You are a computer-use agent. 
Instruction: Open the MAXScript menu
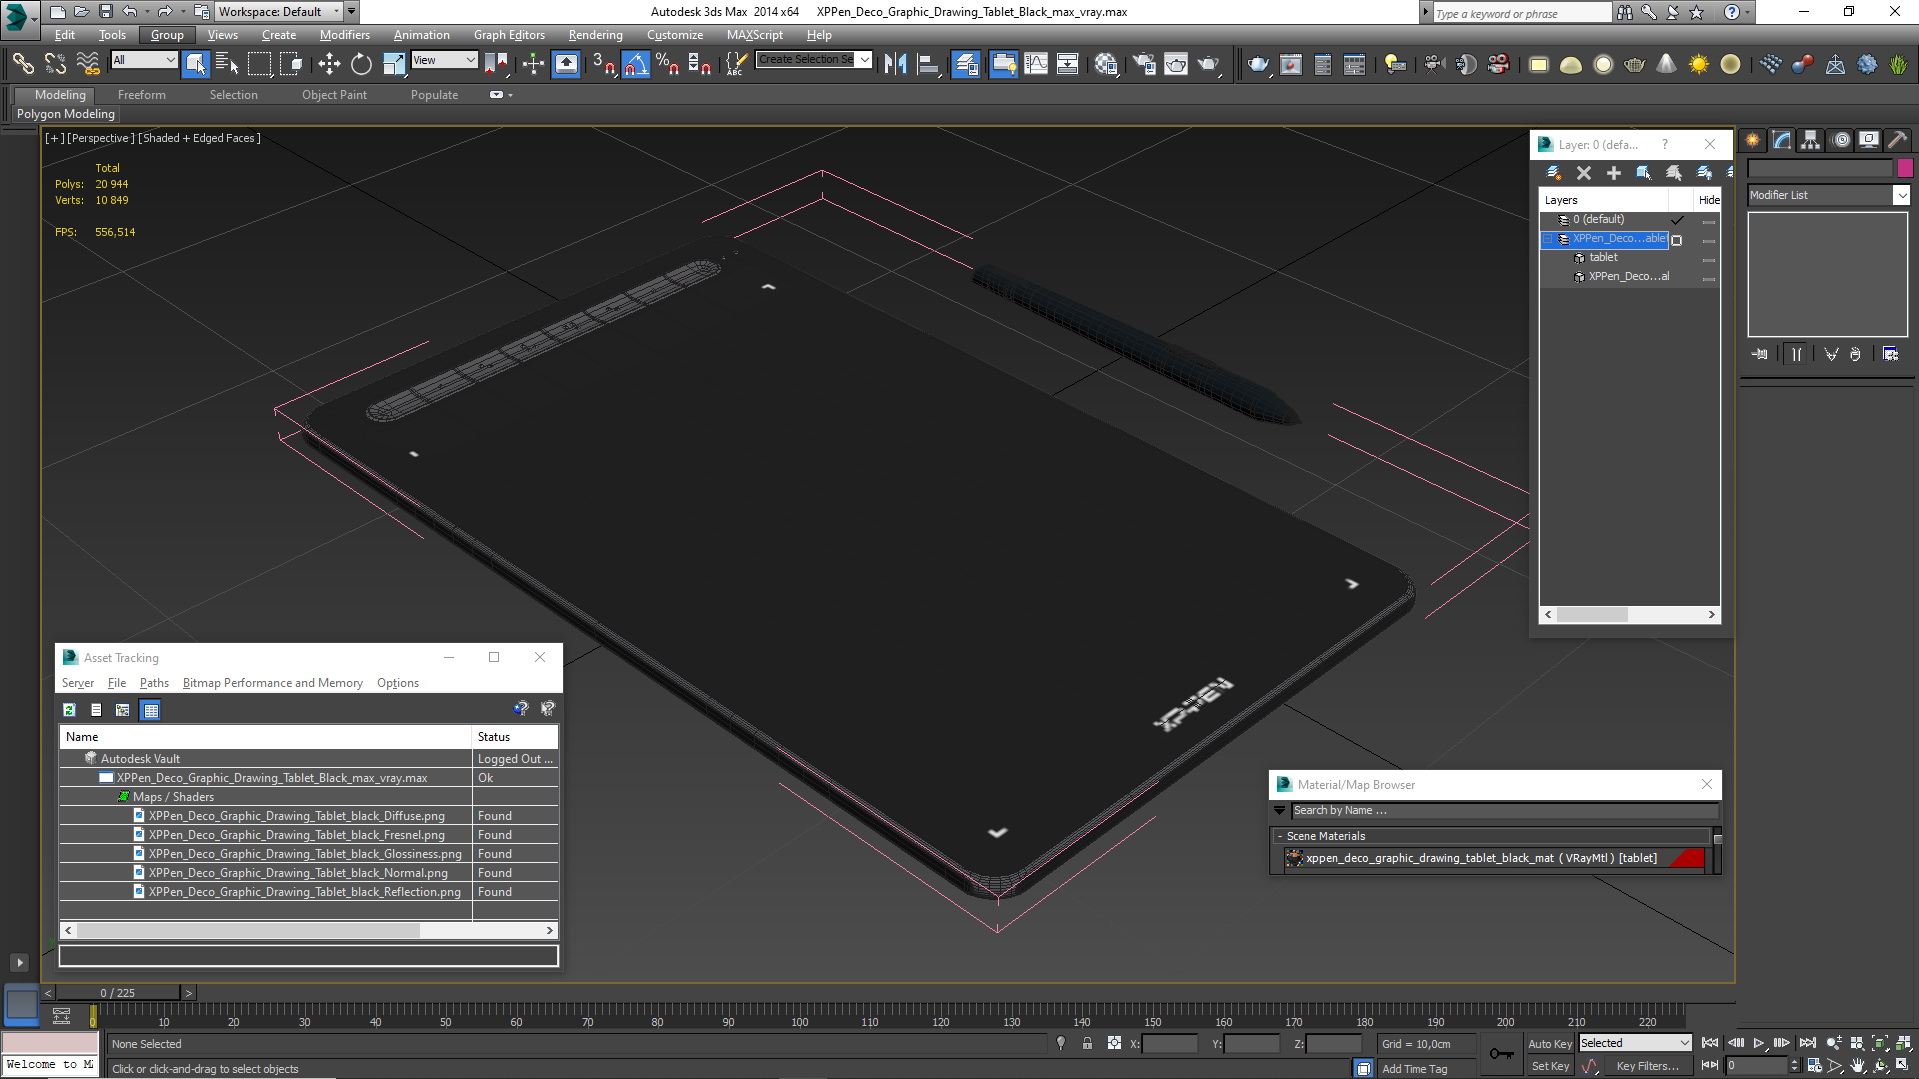755,34
